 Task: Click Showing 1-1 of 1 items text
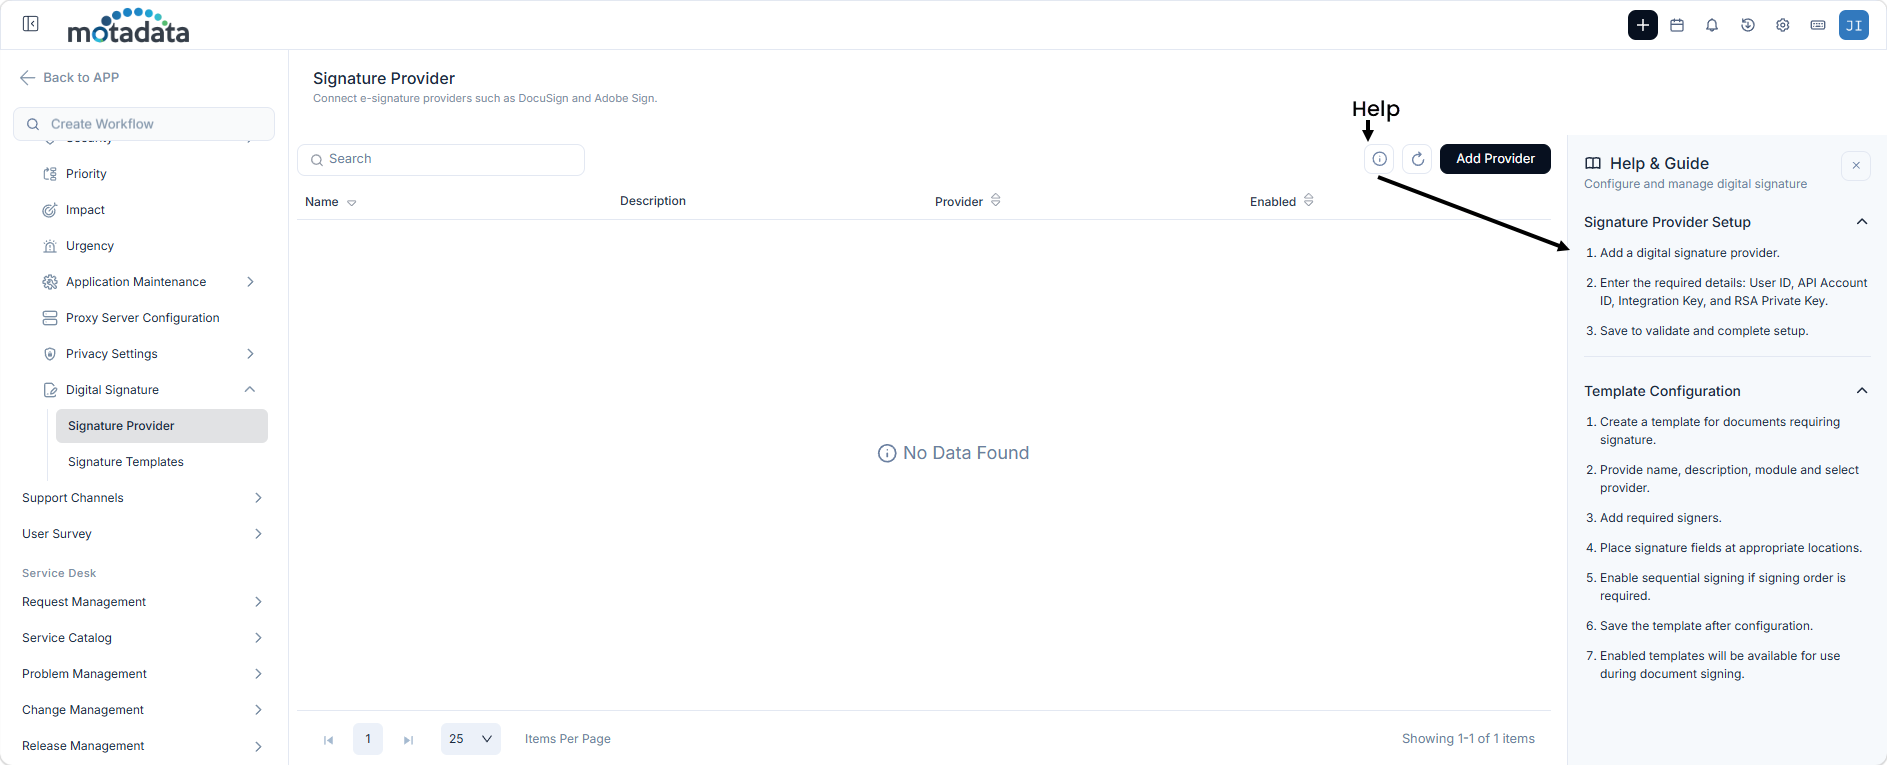pos(1468,739)
